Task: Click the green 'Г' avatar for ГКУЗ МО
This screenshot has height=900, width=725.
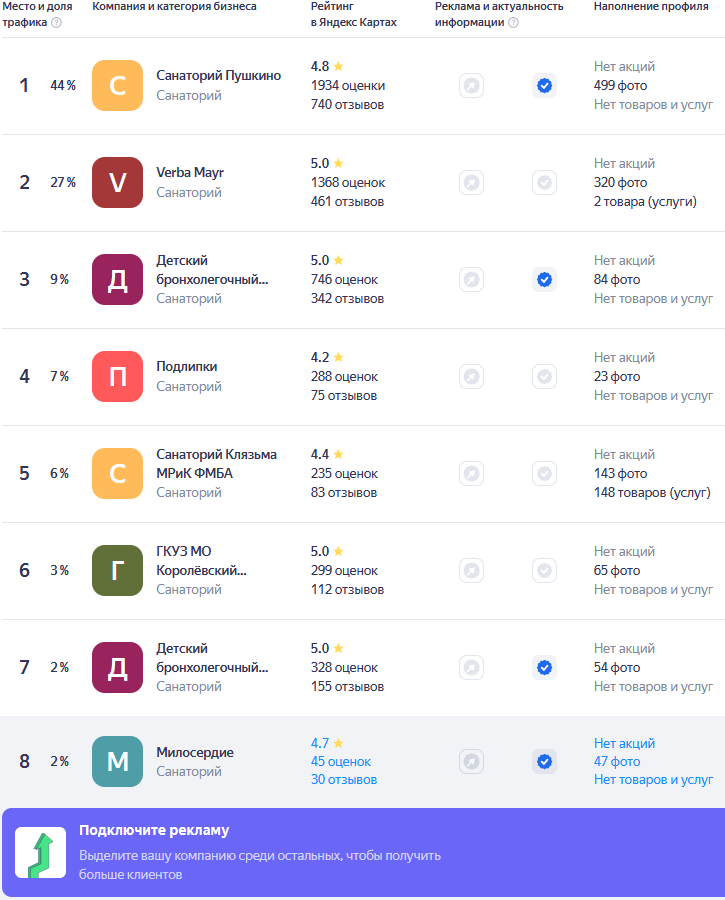Action: 117,571
